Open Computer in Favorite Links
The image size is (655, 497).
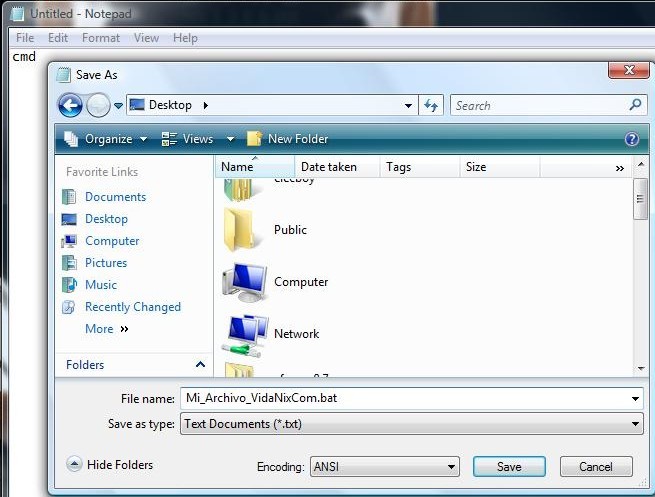click(x=112, y=241)
